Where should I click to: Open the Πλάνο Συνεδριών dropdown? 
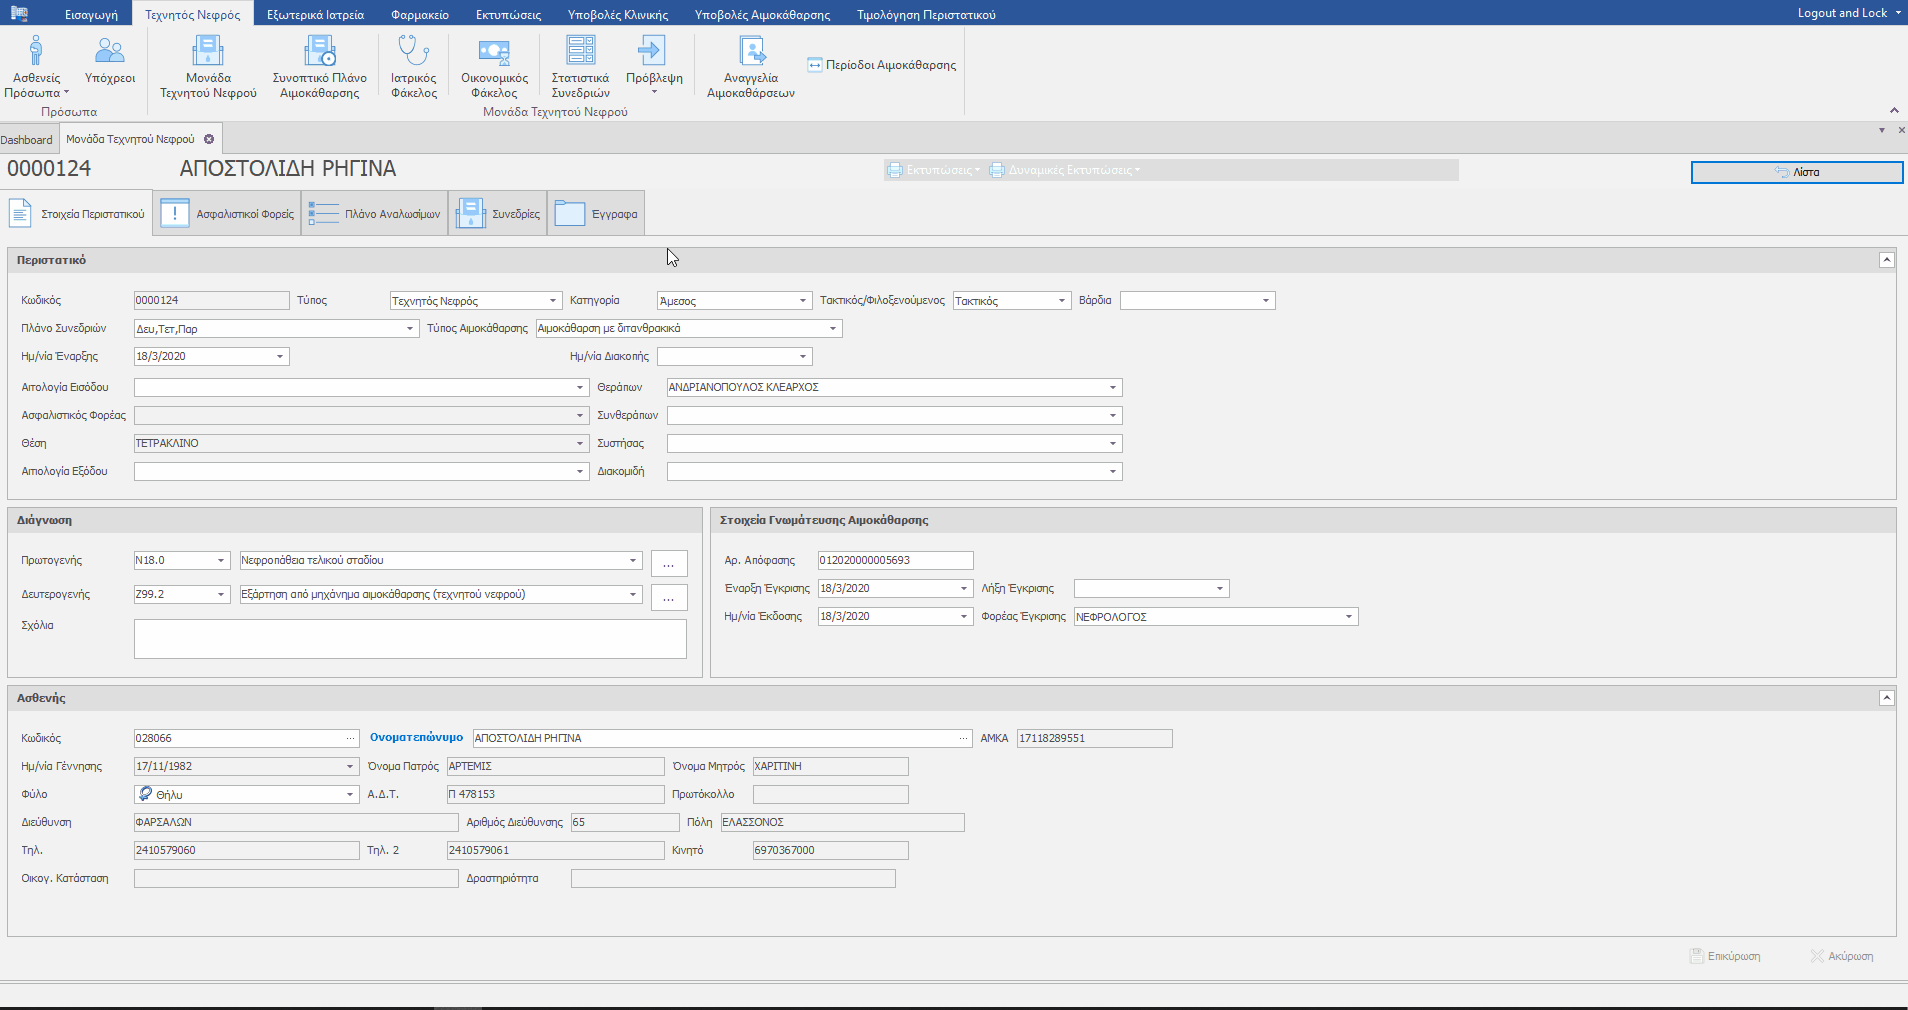(409, 329)
